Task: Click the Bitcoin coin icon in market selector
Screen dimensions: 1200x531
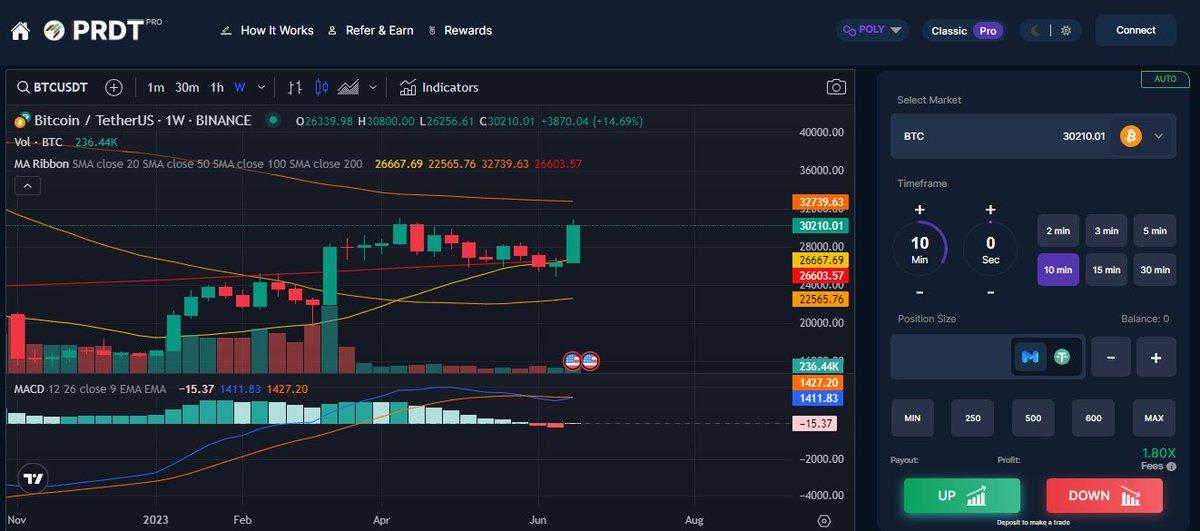Action: pos(1131,136)
